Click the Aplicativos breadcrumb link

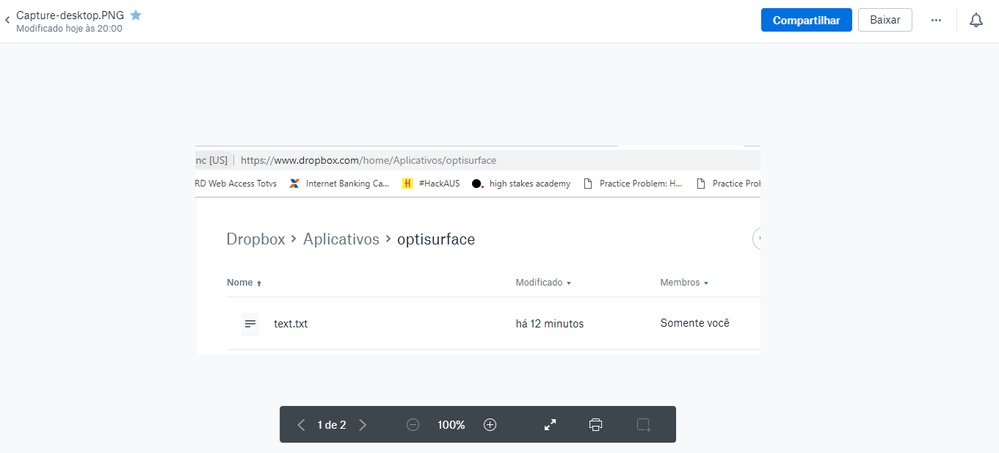click(x=341, y=239)
